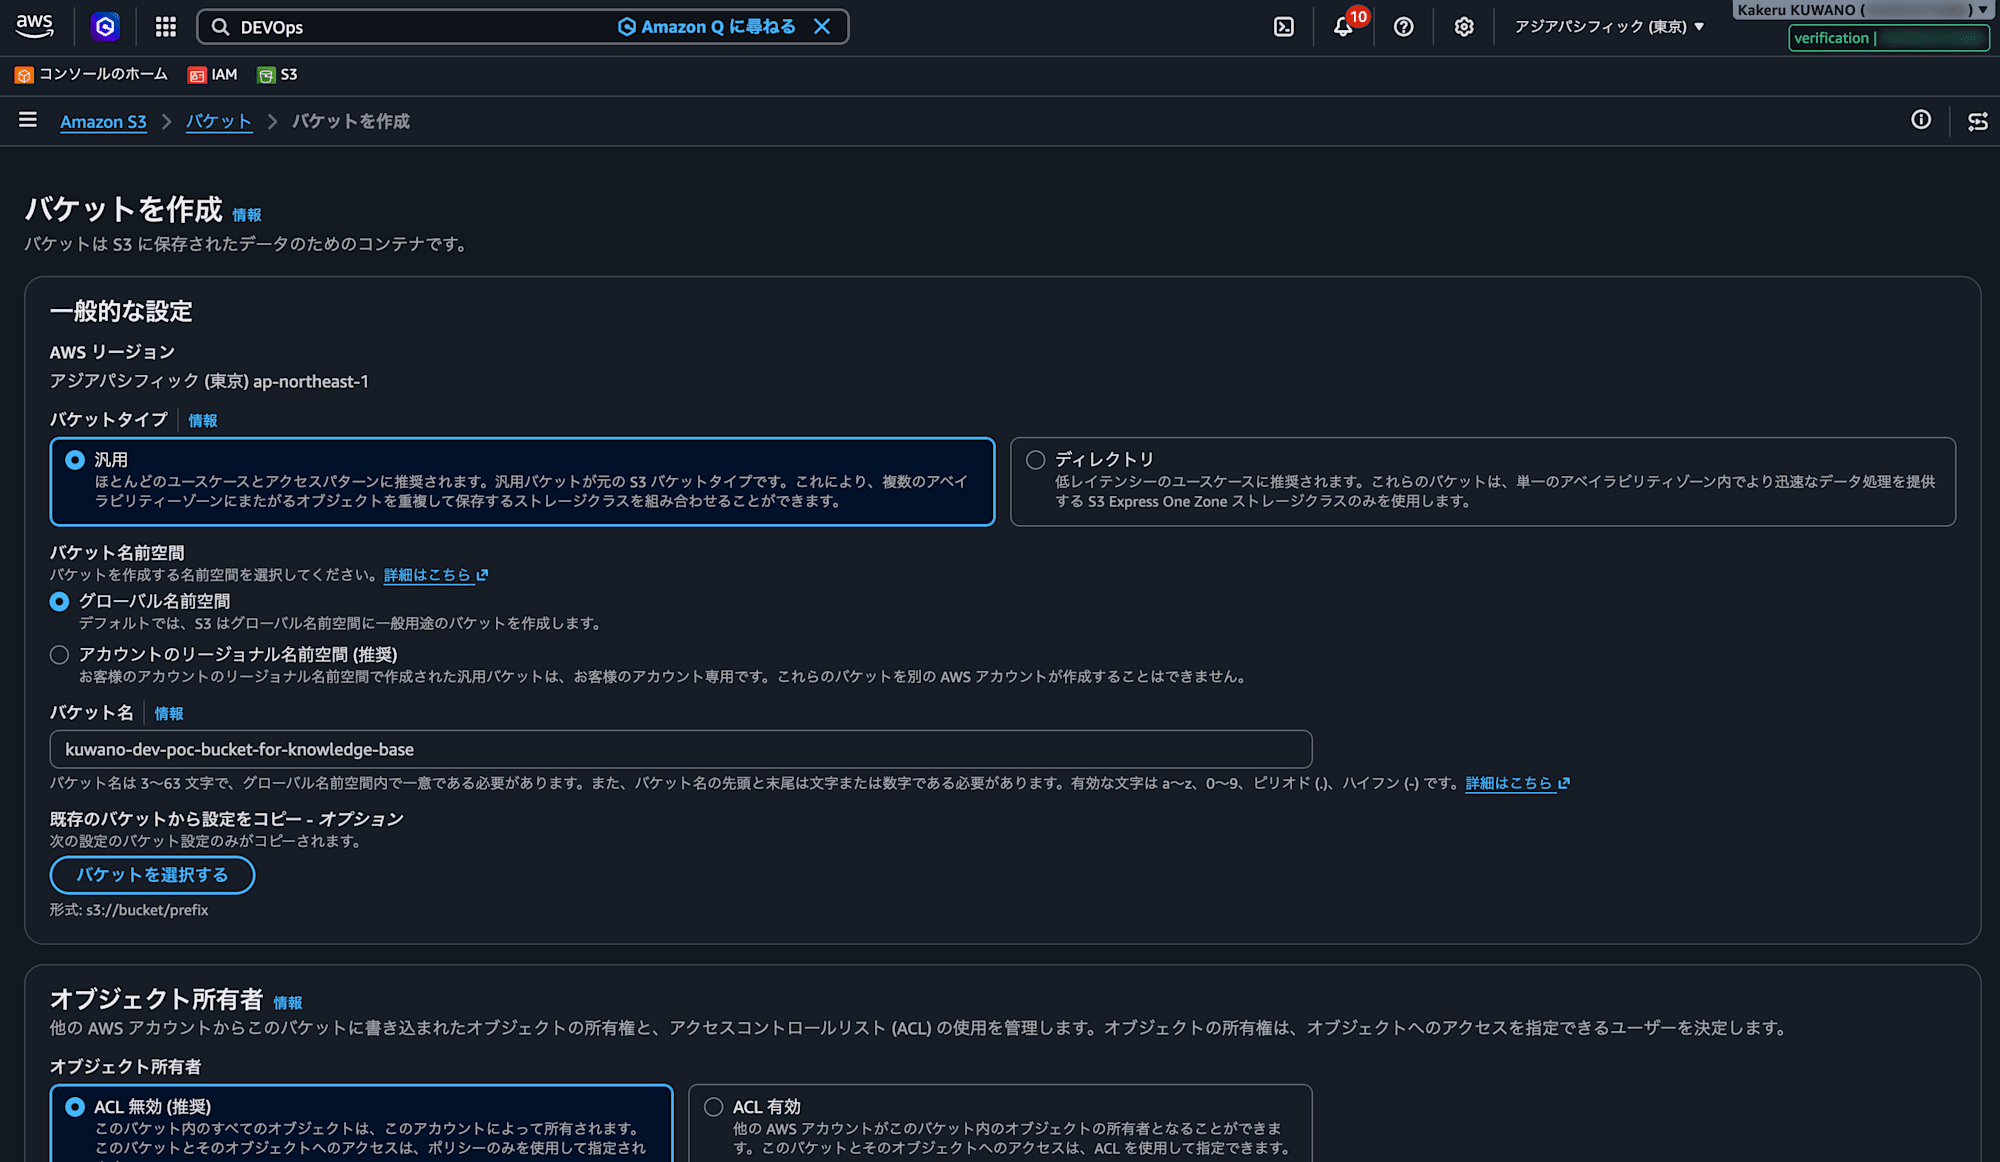Screen dimensions: 2000x1162
Task: Open the IAM favorite shortcut
Action: pyautogui.click(x=213, y=75)
